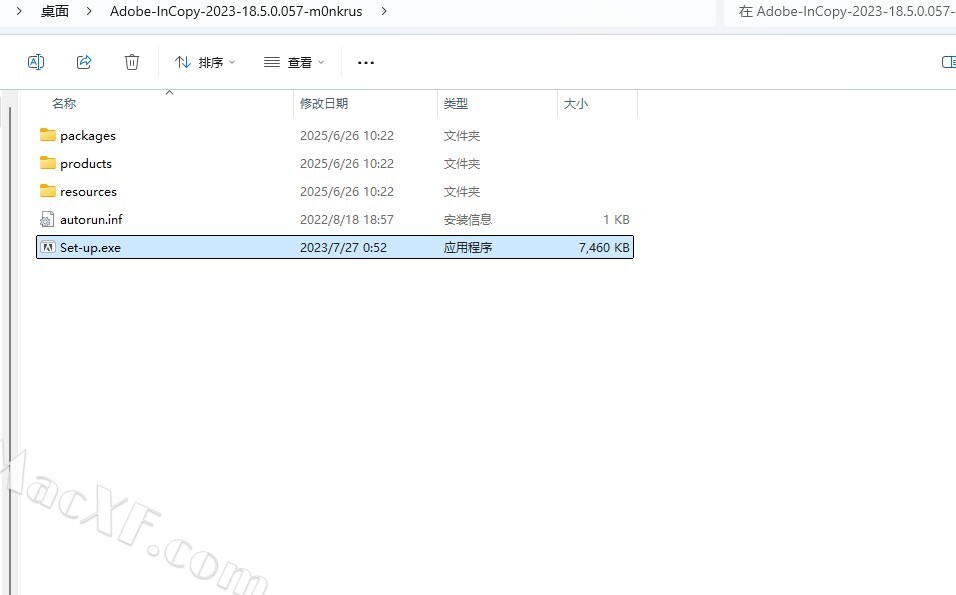Click the 7,460 KB size value
Screen dimensions: 956x595
(604, 248)
